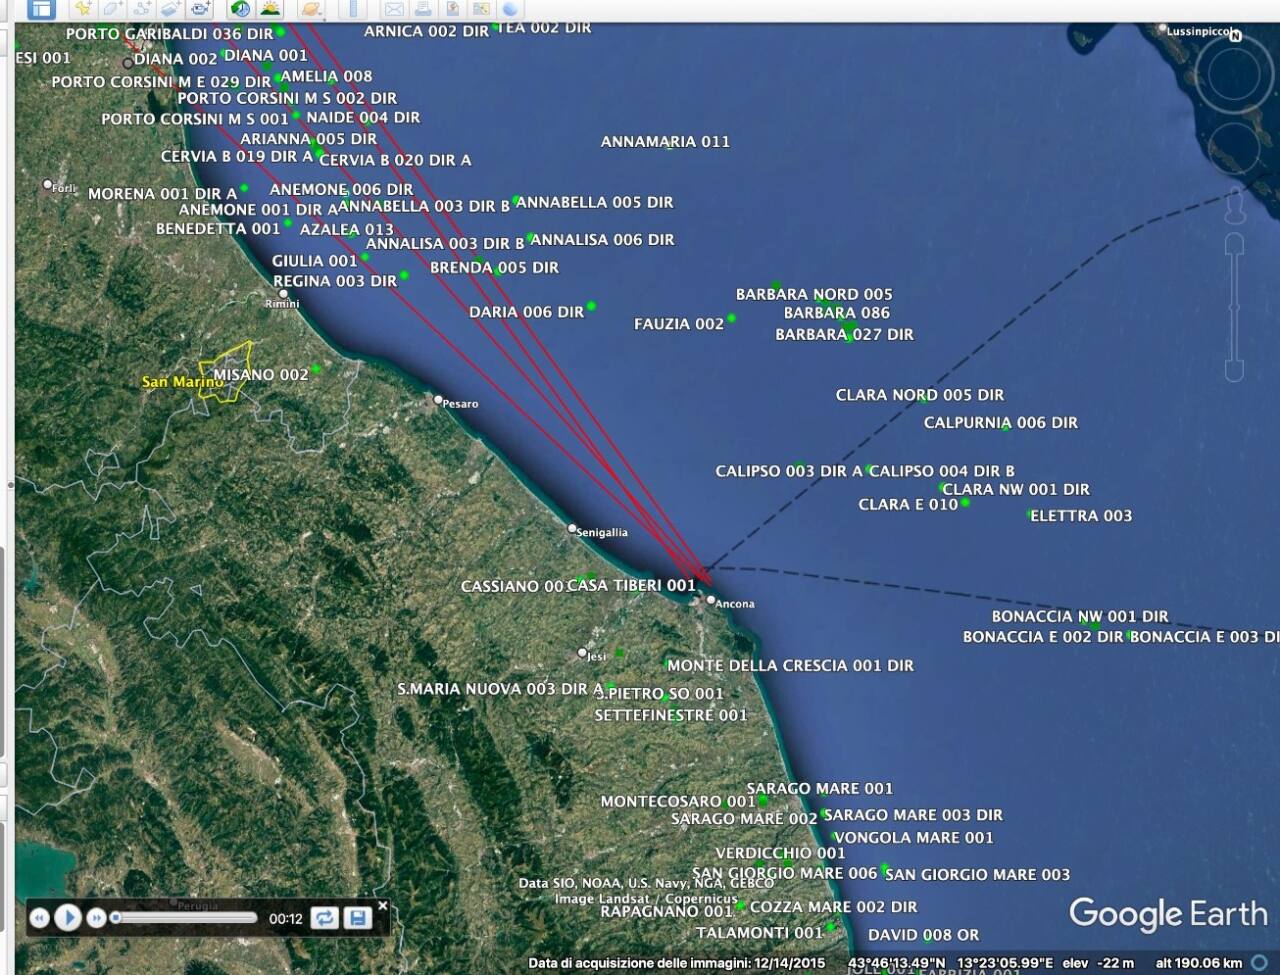Click the SAN GIORGIO MARE 003 label
Viewport: 1280px width, 975px height.
(x=978, y=875)
